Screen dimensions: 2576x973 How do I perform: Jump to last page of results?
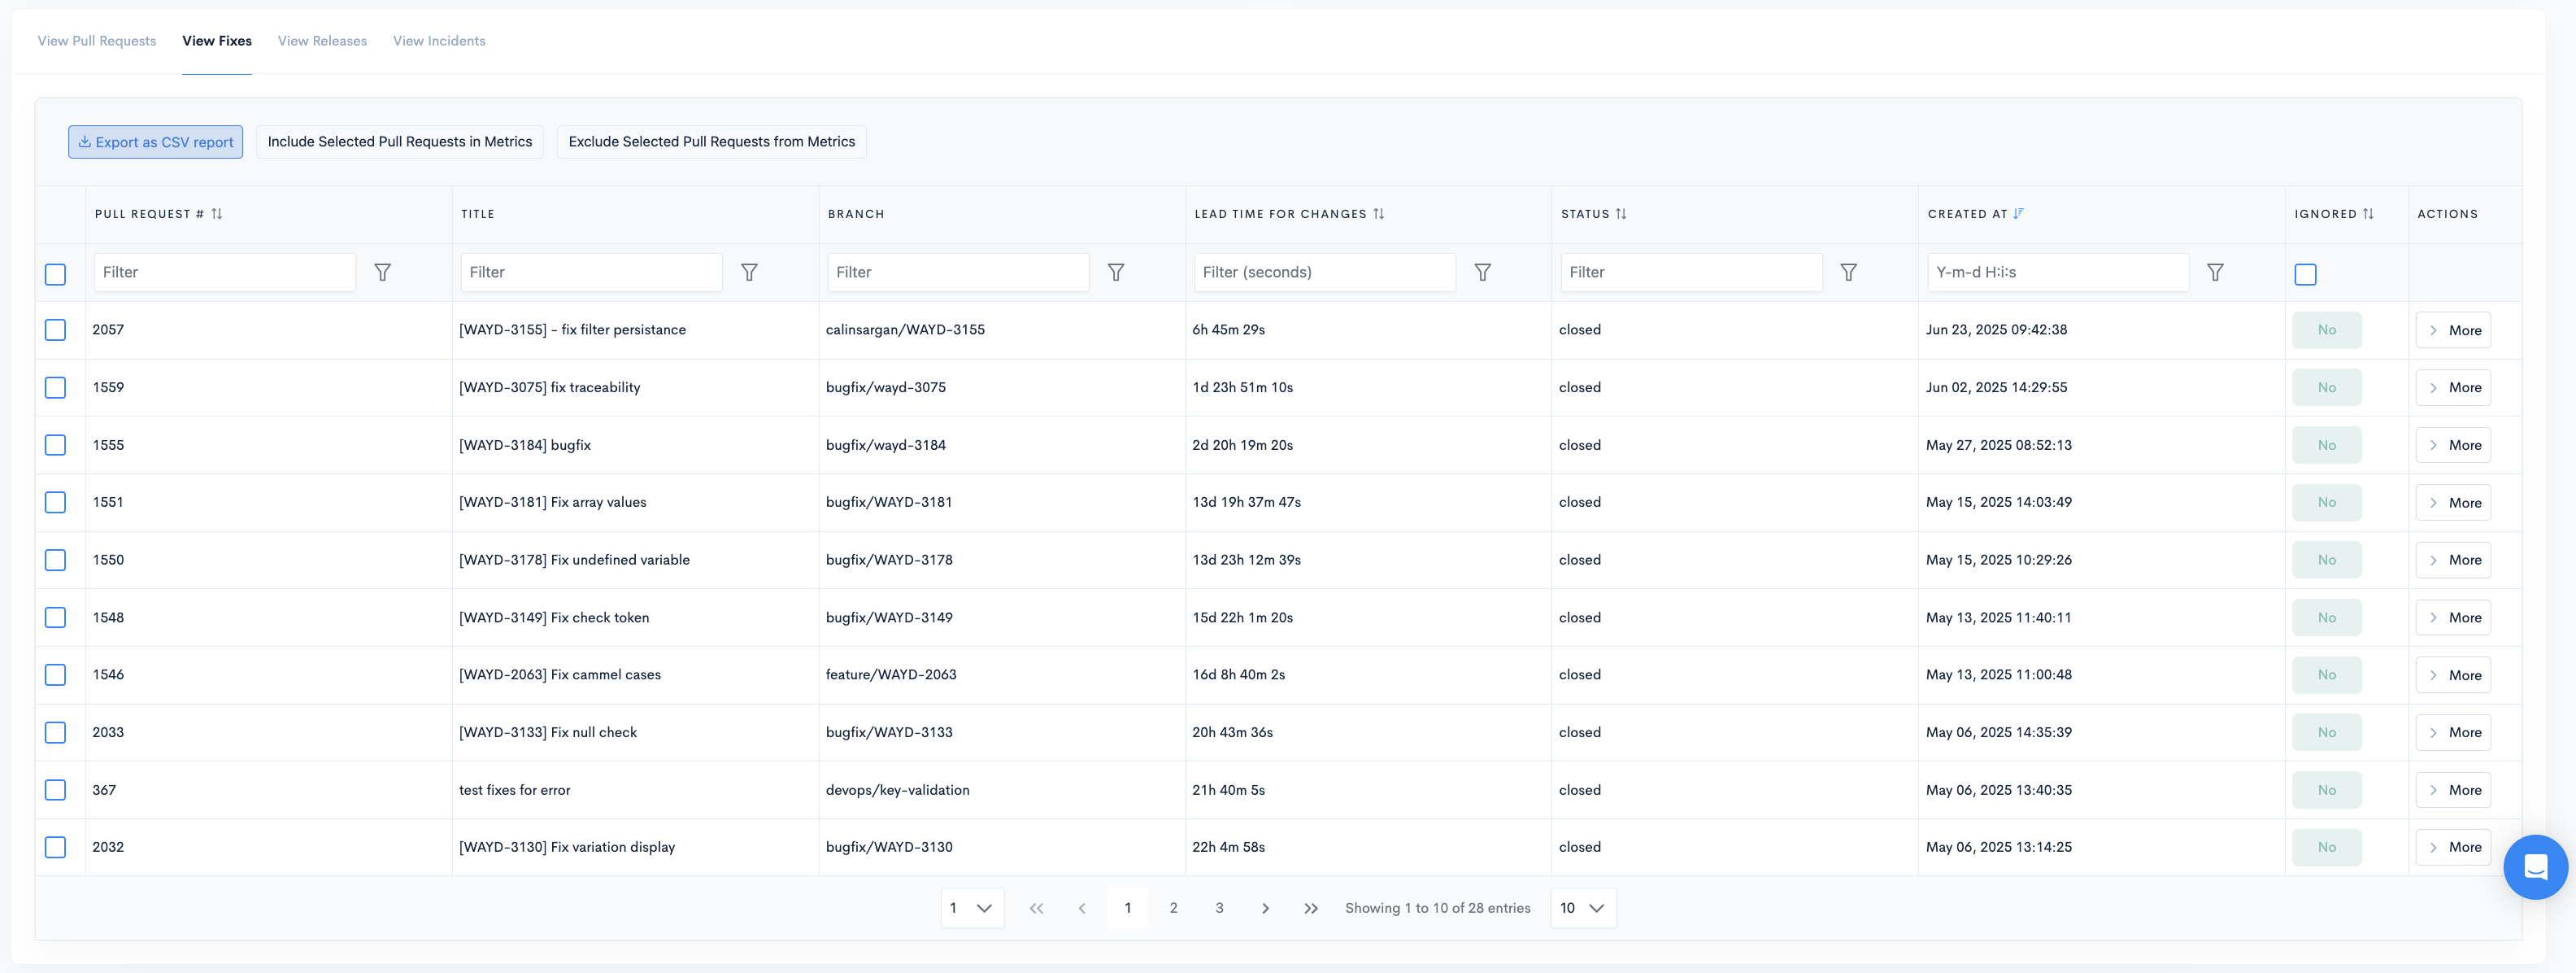point(1311,909)
